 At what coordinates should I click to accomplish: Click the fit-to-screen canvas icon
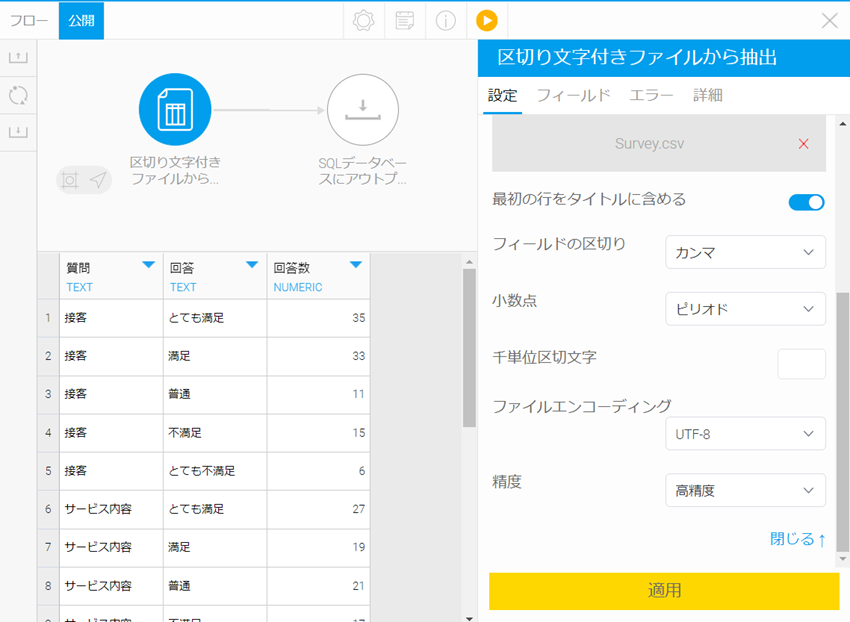click(x=70, y=180)
